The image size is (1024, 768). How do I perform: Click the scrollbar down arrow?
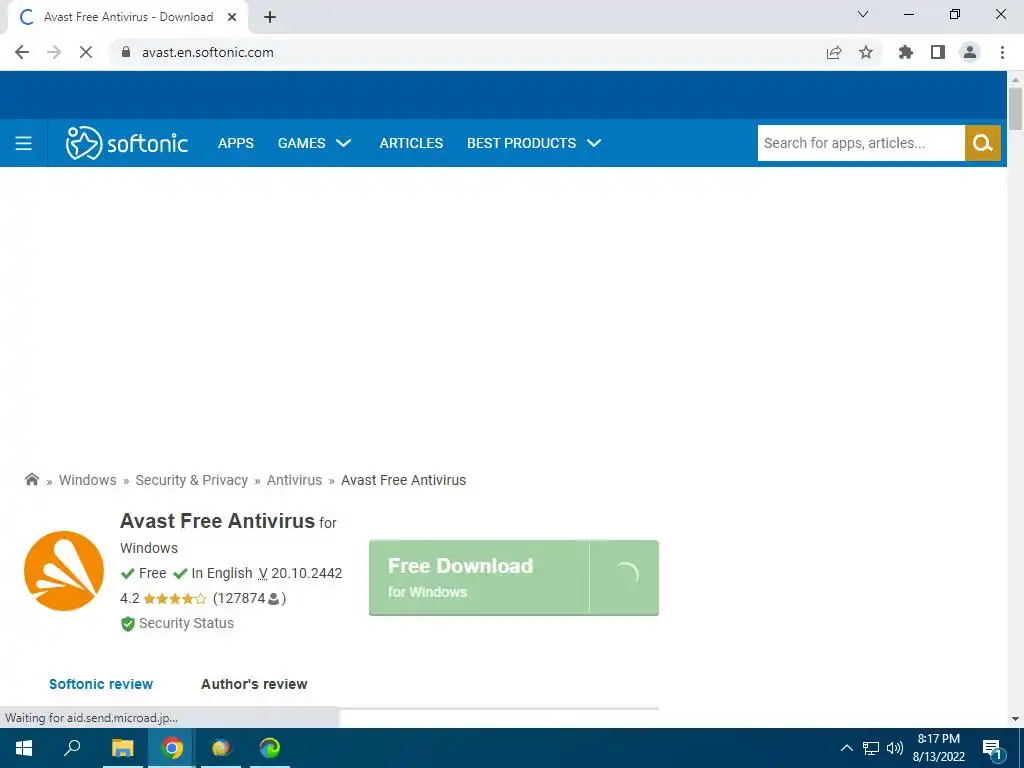(1015, 719)
